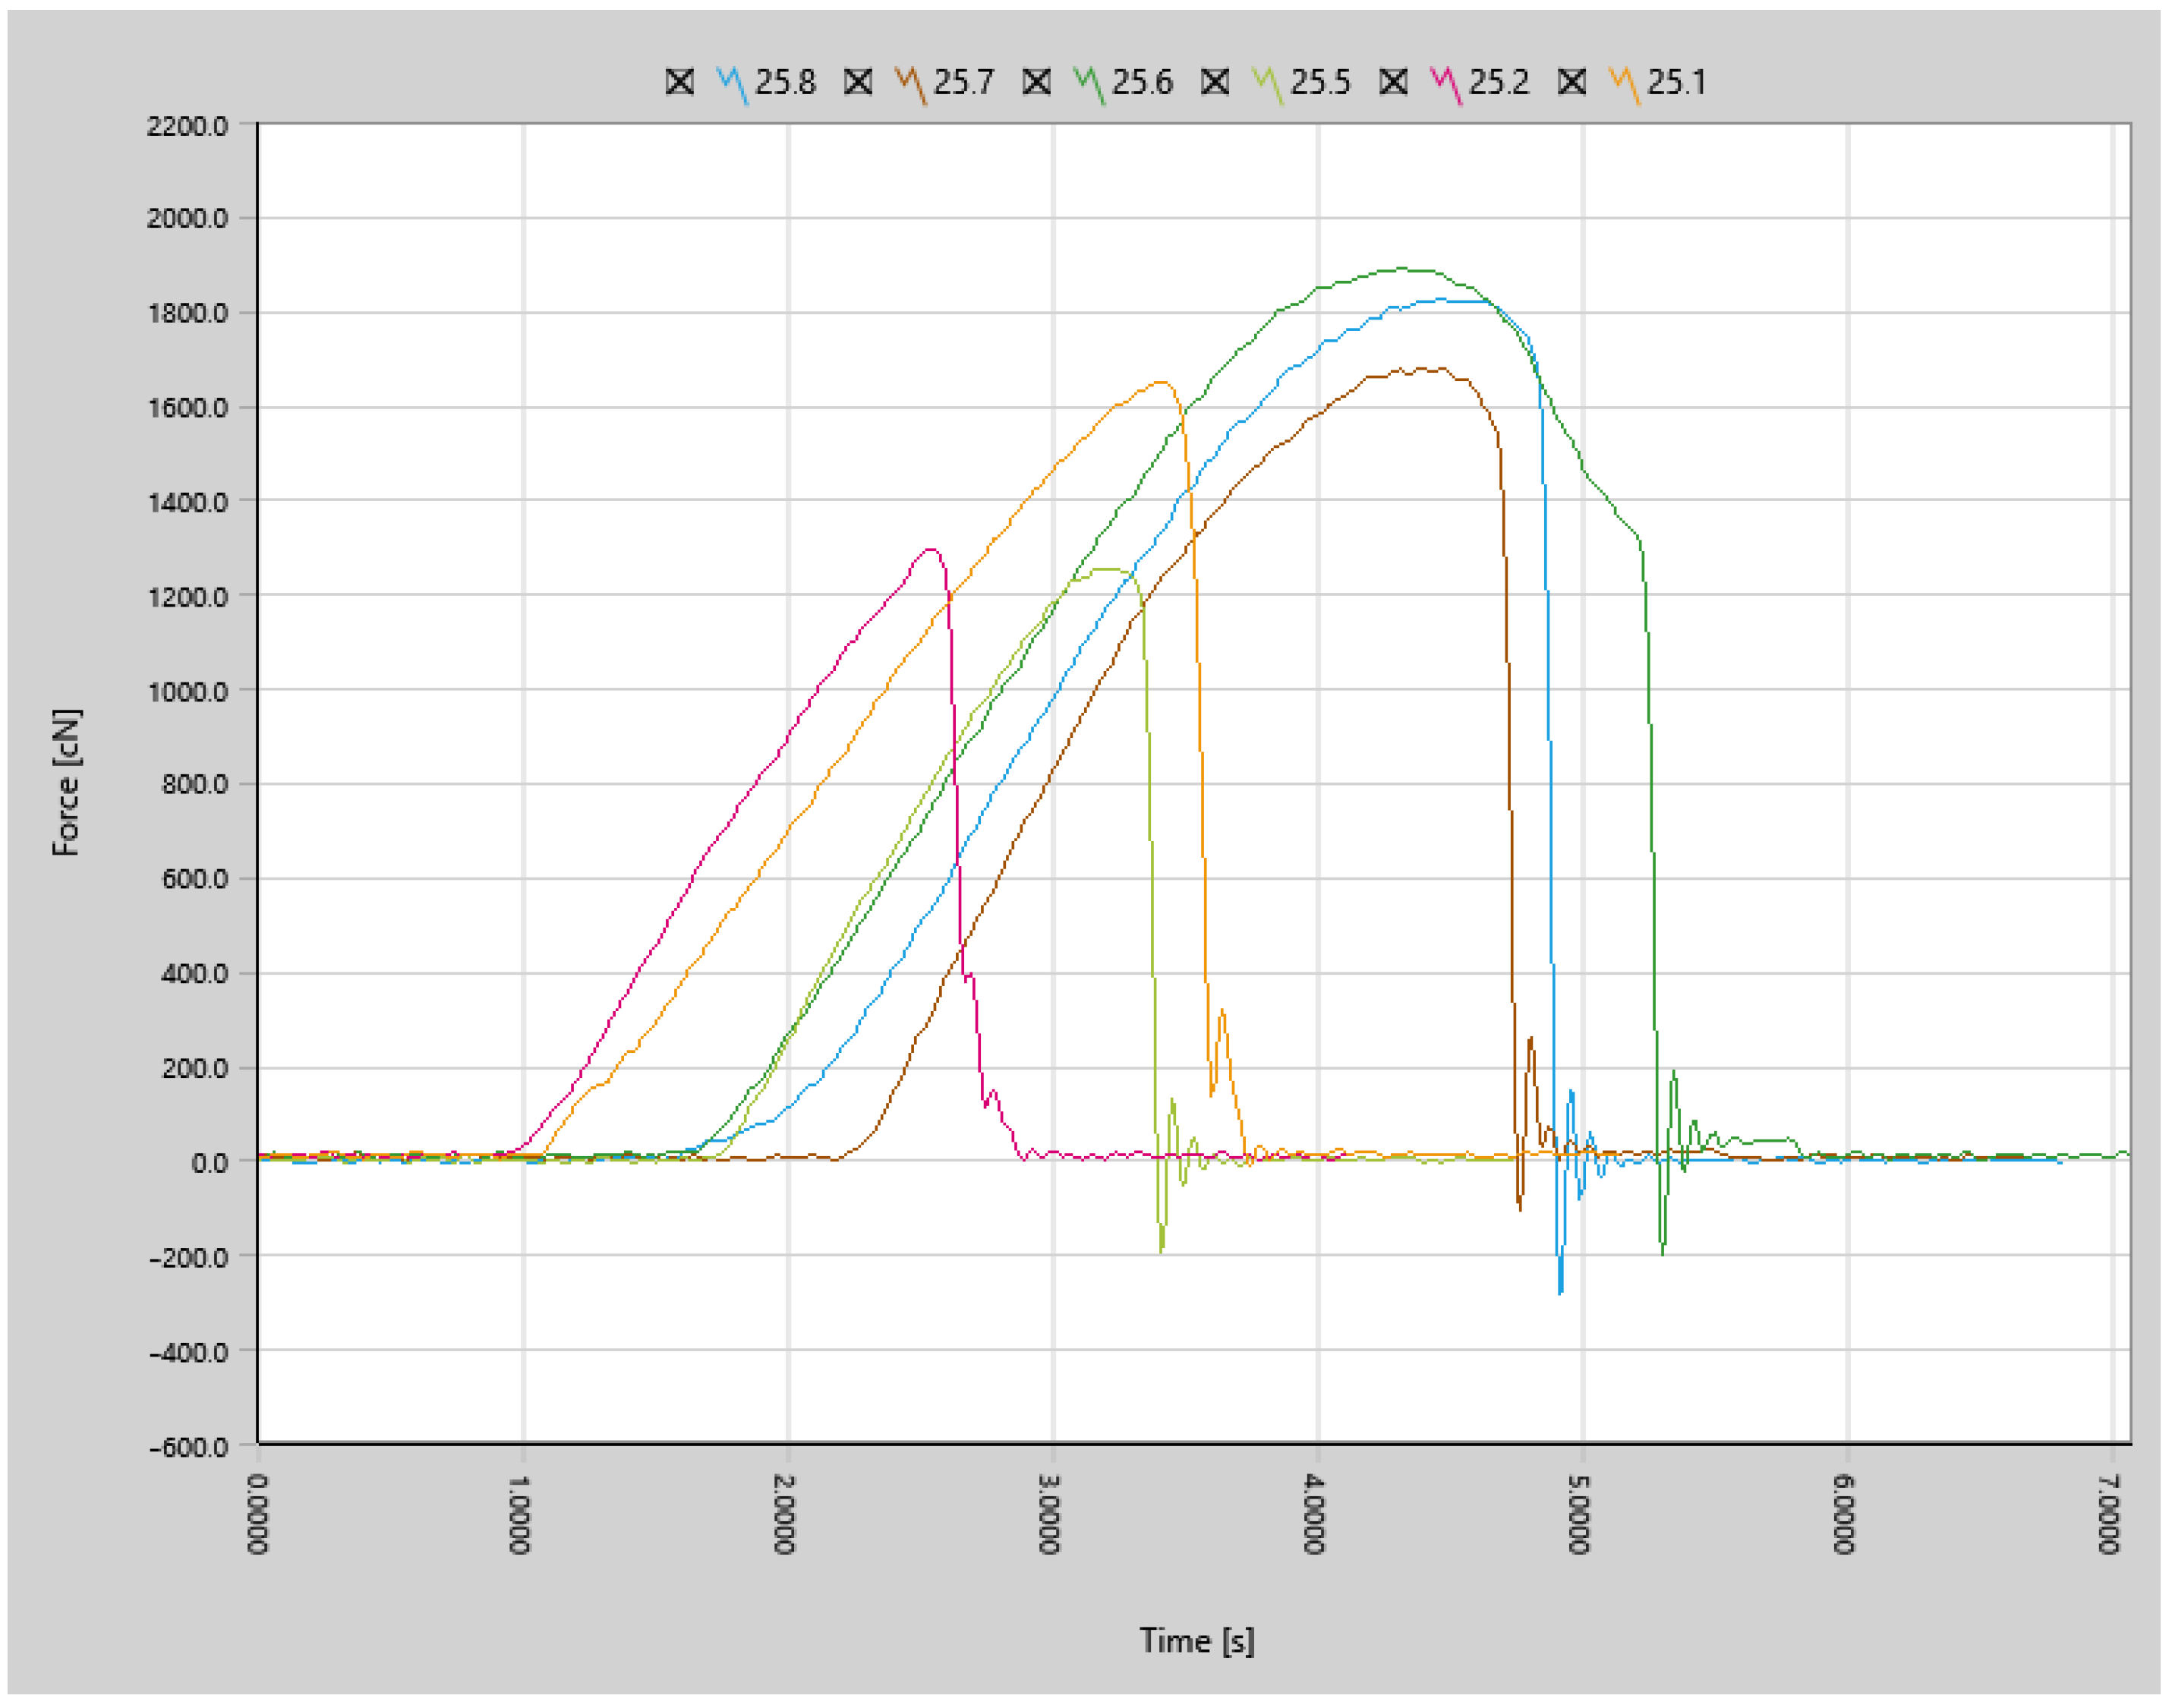The width and height of the screenshot is (2172, 1708).
Task: Click the -200.0 y-axis tick label
Action: (188, 1257)
